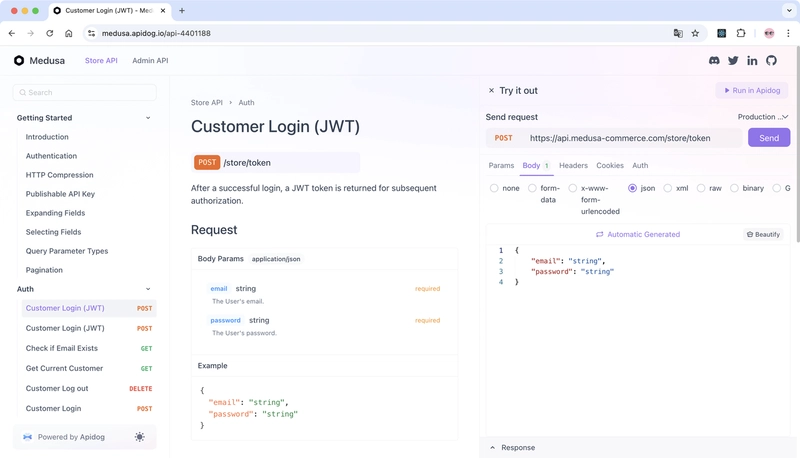Select the json body type
The image size is (800, 458).
pyautogui.click(x=632, y=188)
